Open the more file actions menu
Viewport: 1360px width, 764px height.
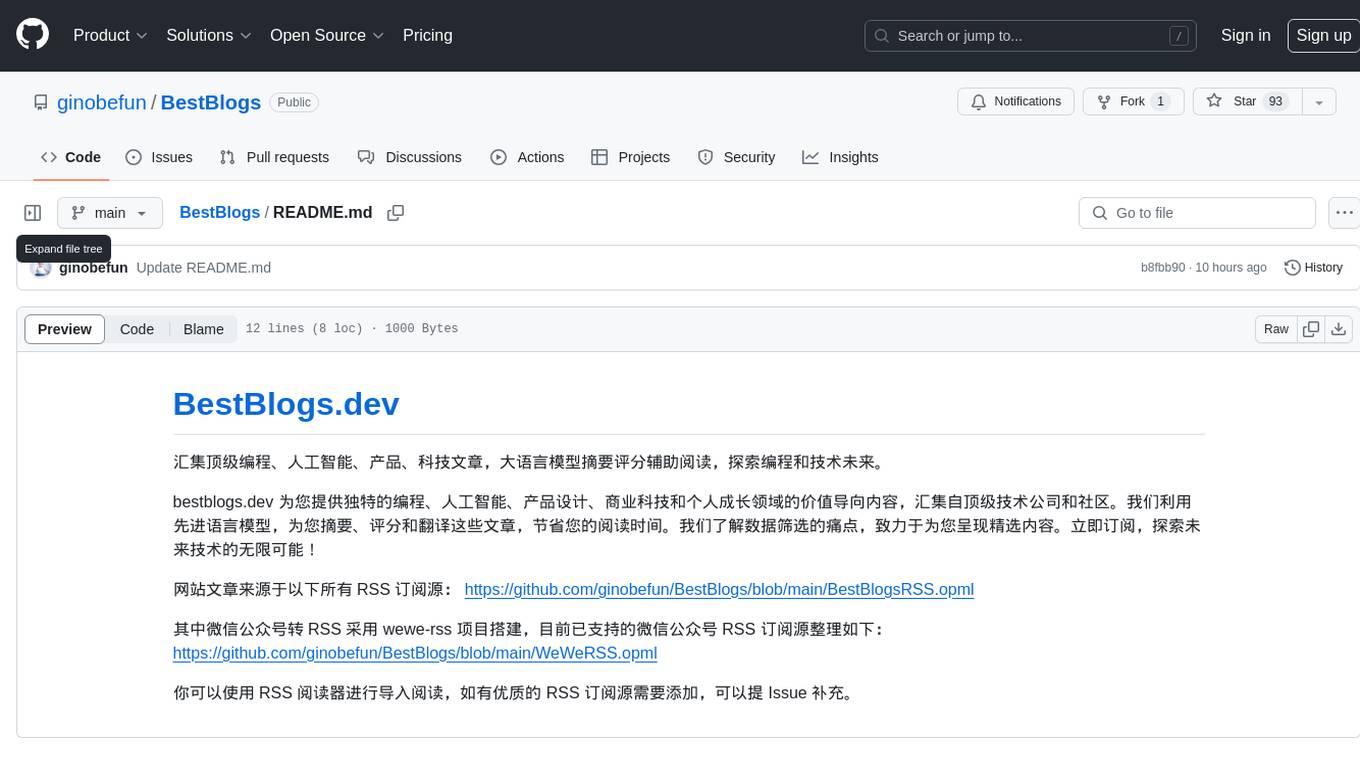click(1344, 213)
